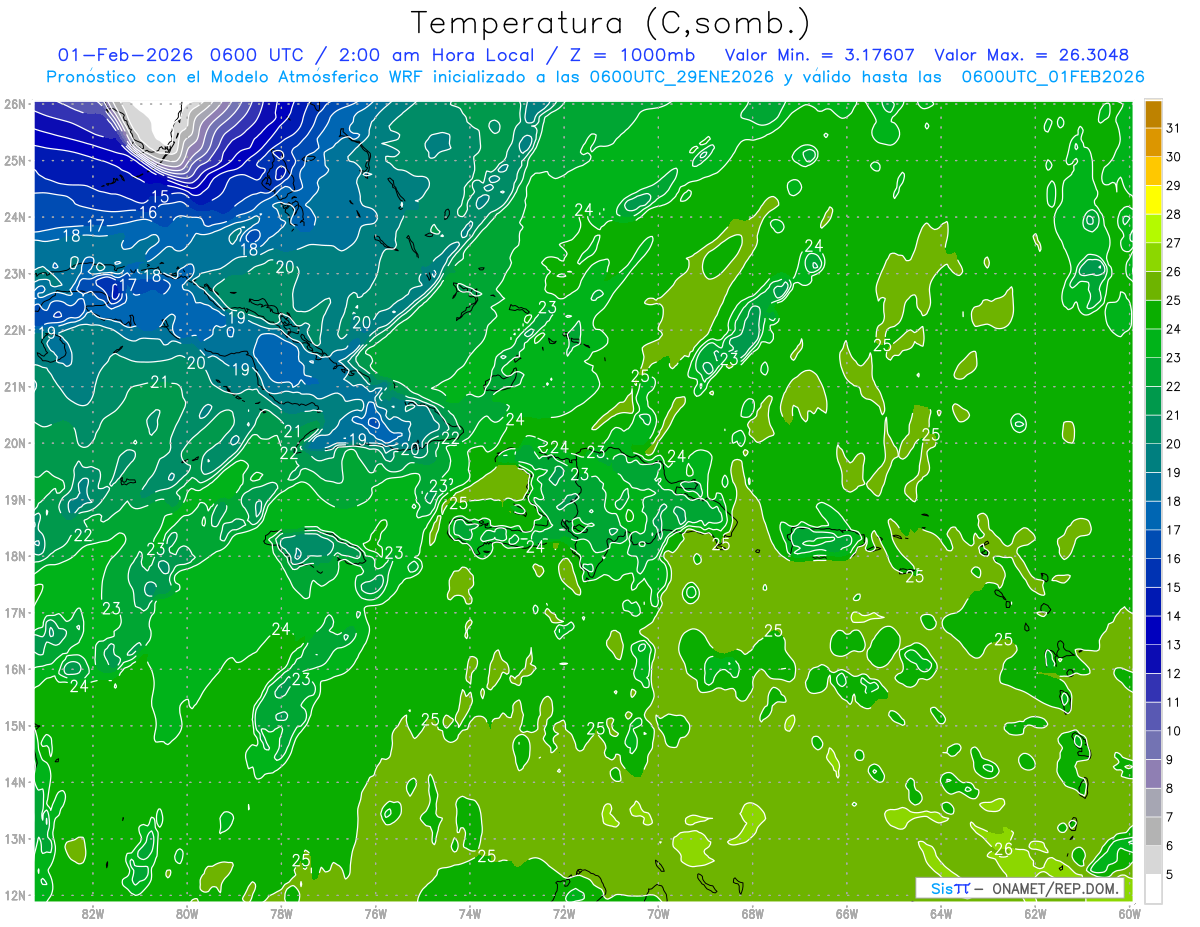Click the 21N latitude axis label

(x=14, y=387)
